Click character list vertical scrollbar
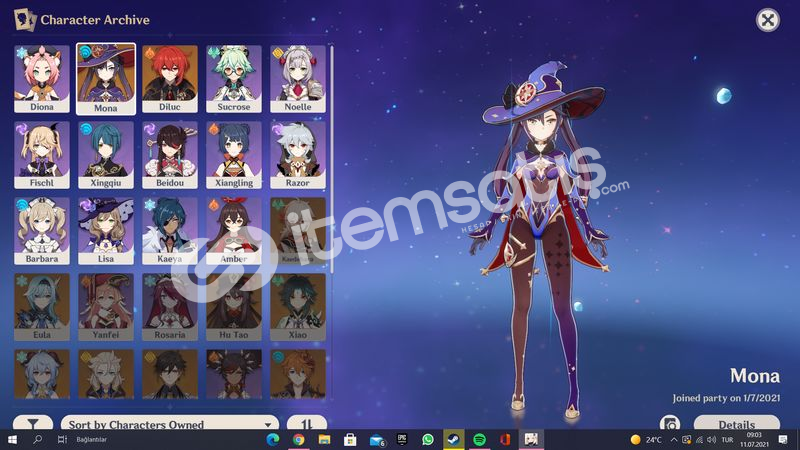The width and height of the screenshot is (800, 450). point(332,158)
